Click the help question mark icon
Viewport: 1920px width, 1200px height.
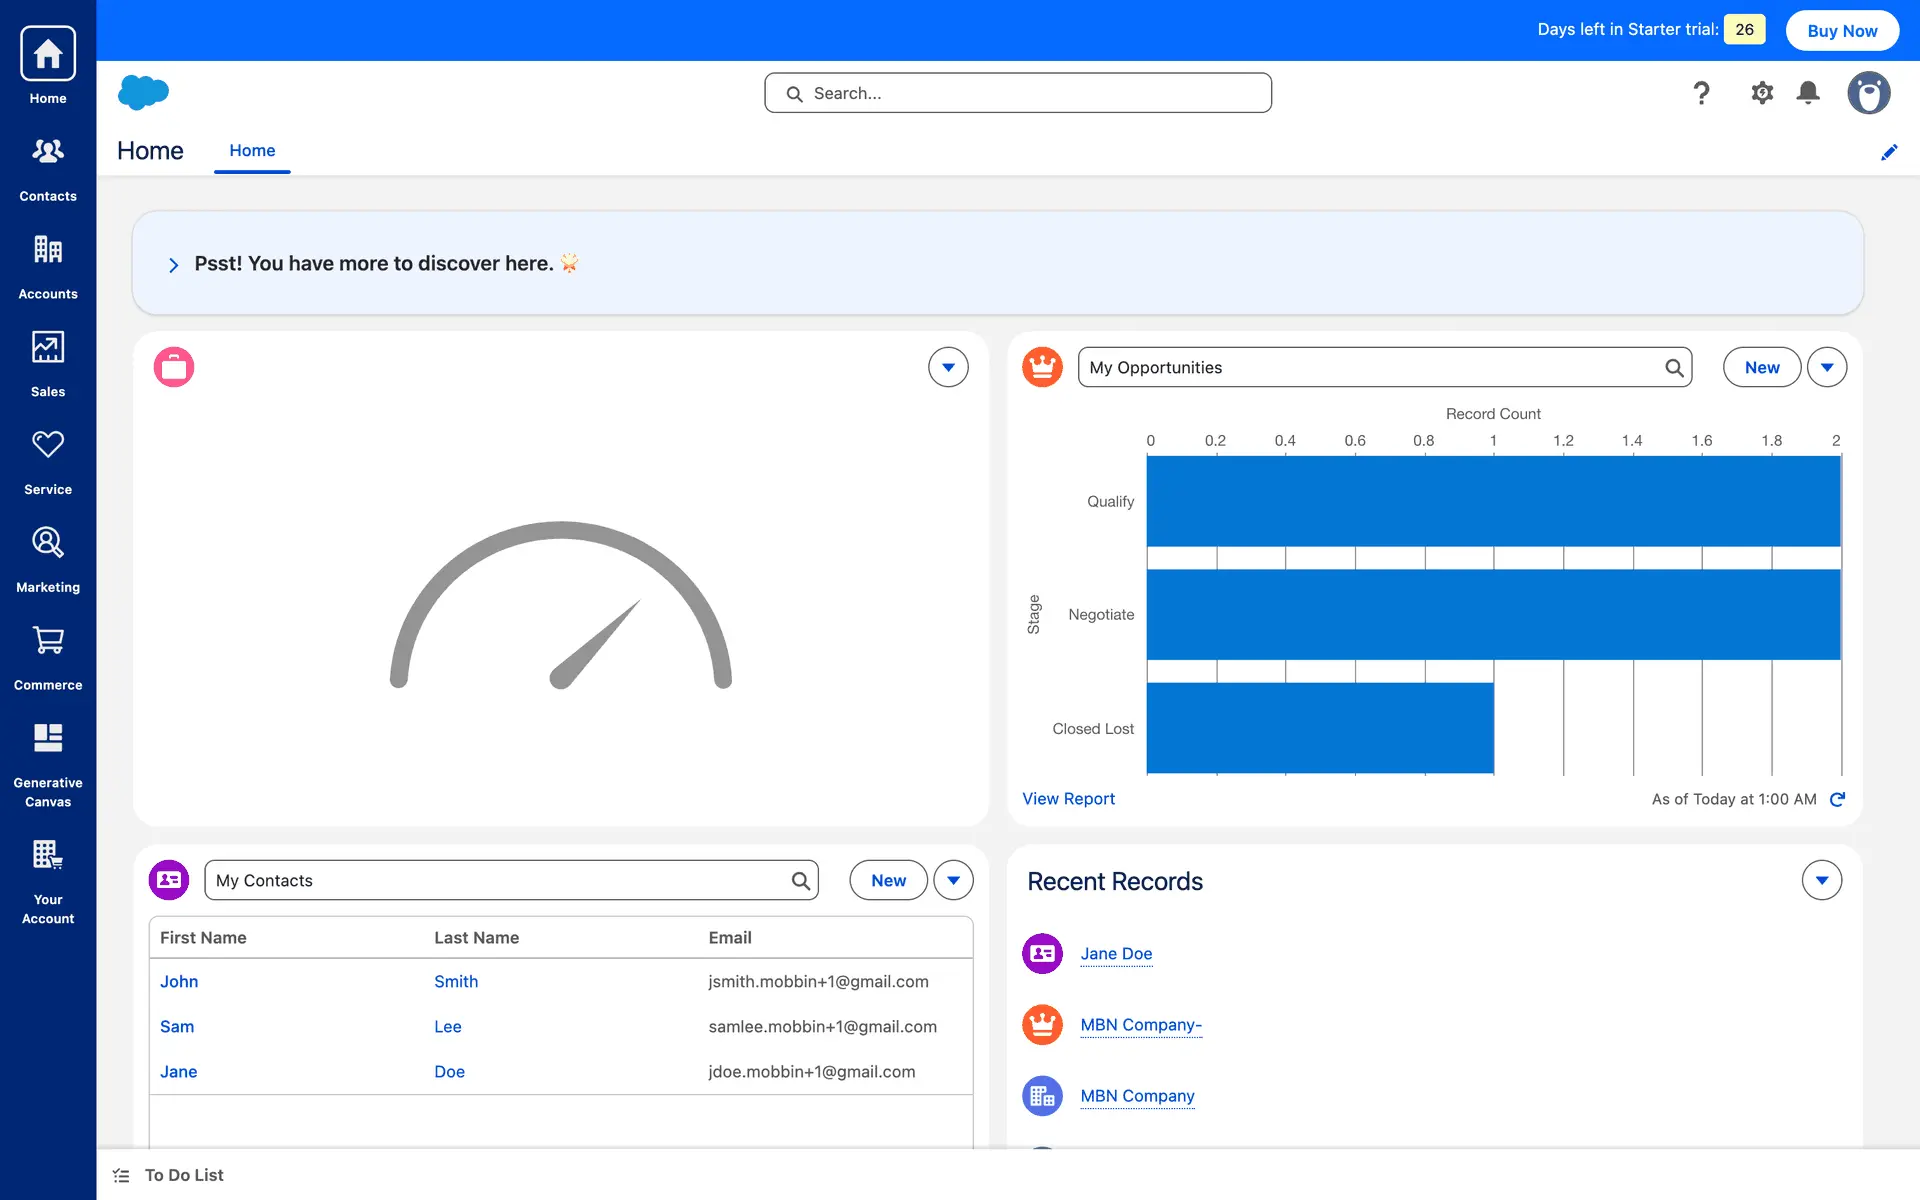1701,93
